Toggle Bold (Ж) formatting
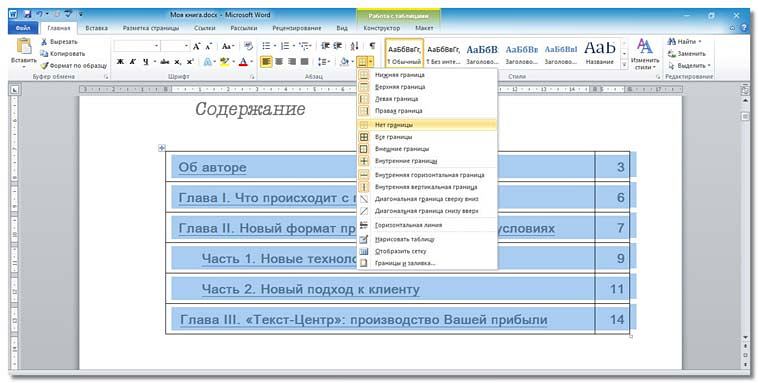 point(119,62)
